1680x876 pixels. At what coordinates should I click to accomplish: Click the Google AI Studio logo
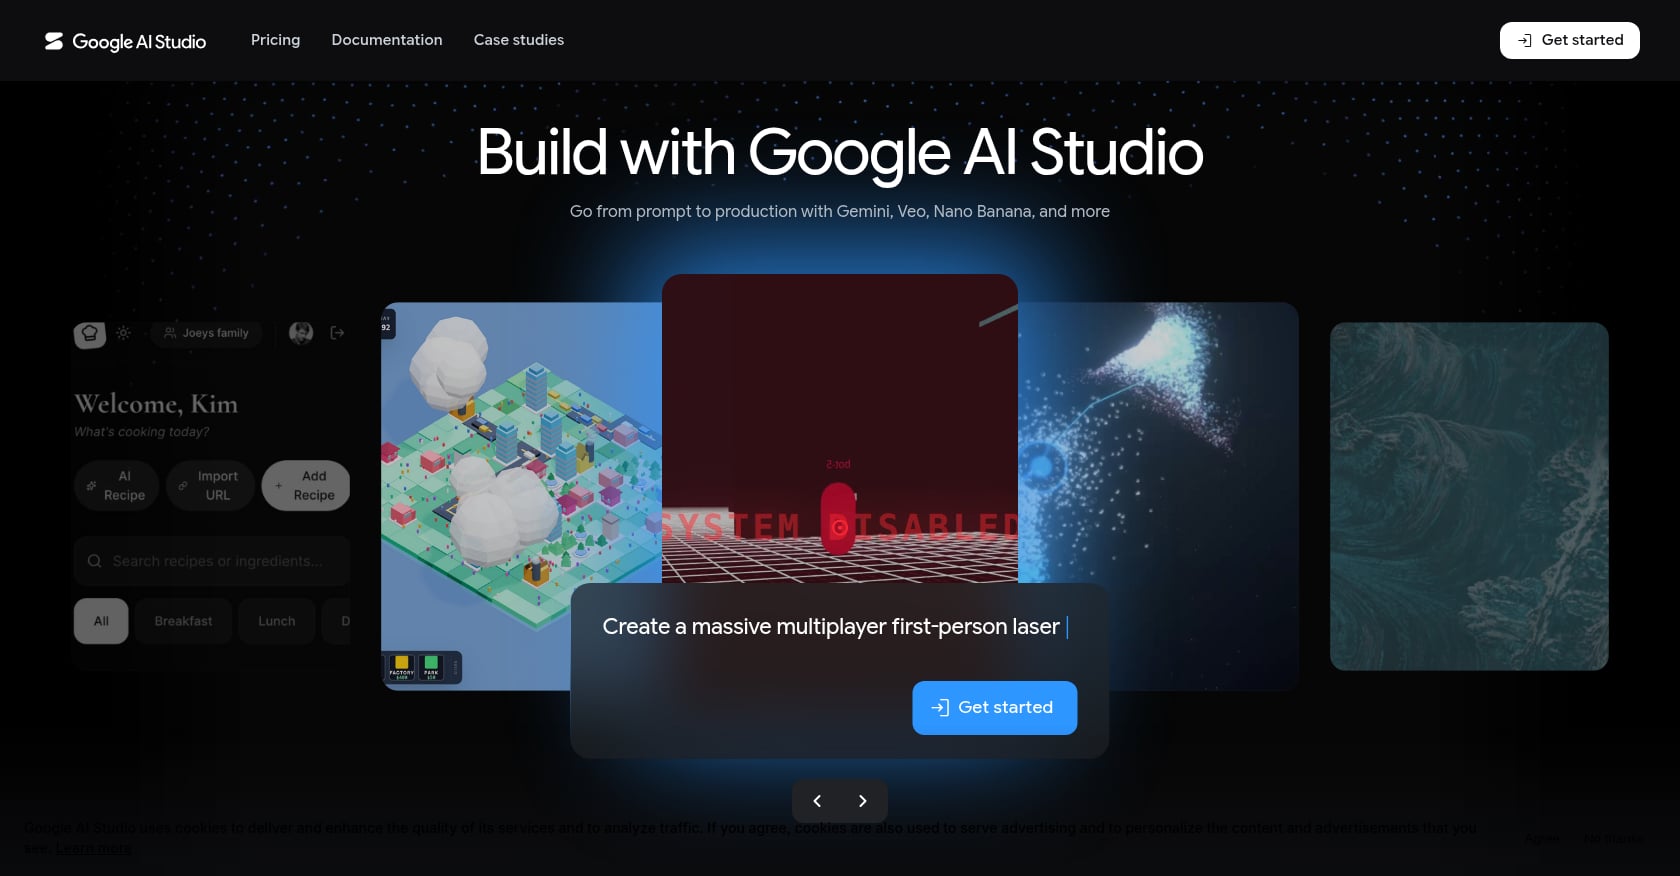click(x=125, y=41)
